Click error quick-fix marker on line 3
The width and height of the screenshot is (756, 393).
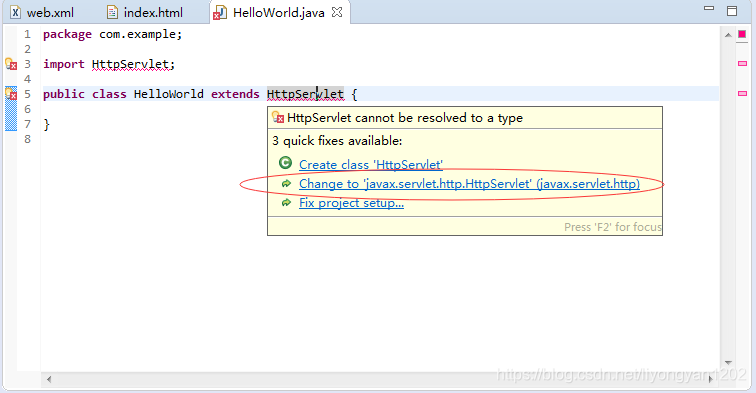click(11, 64)
